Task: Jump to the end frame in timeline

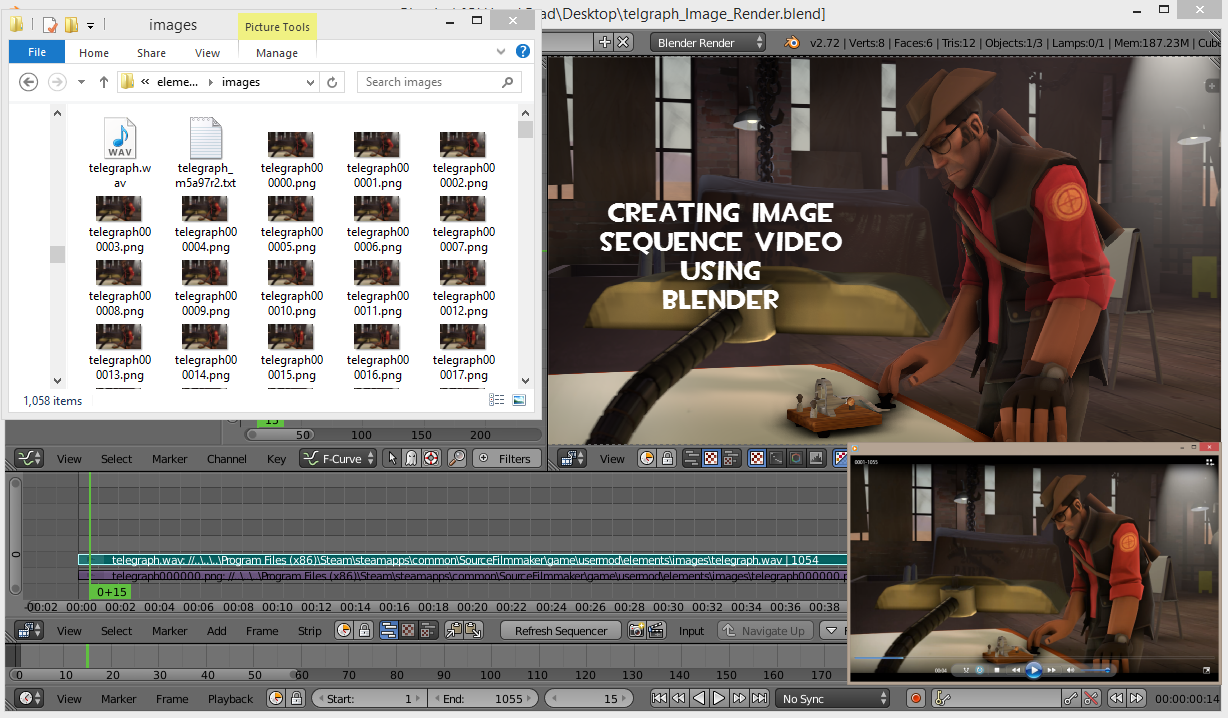Action: click(x=758, y=698)
